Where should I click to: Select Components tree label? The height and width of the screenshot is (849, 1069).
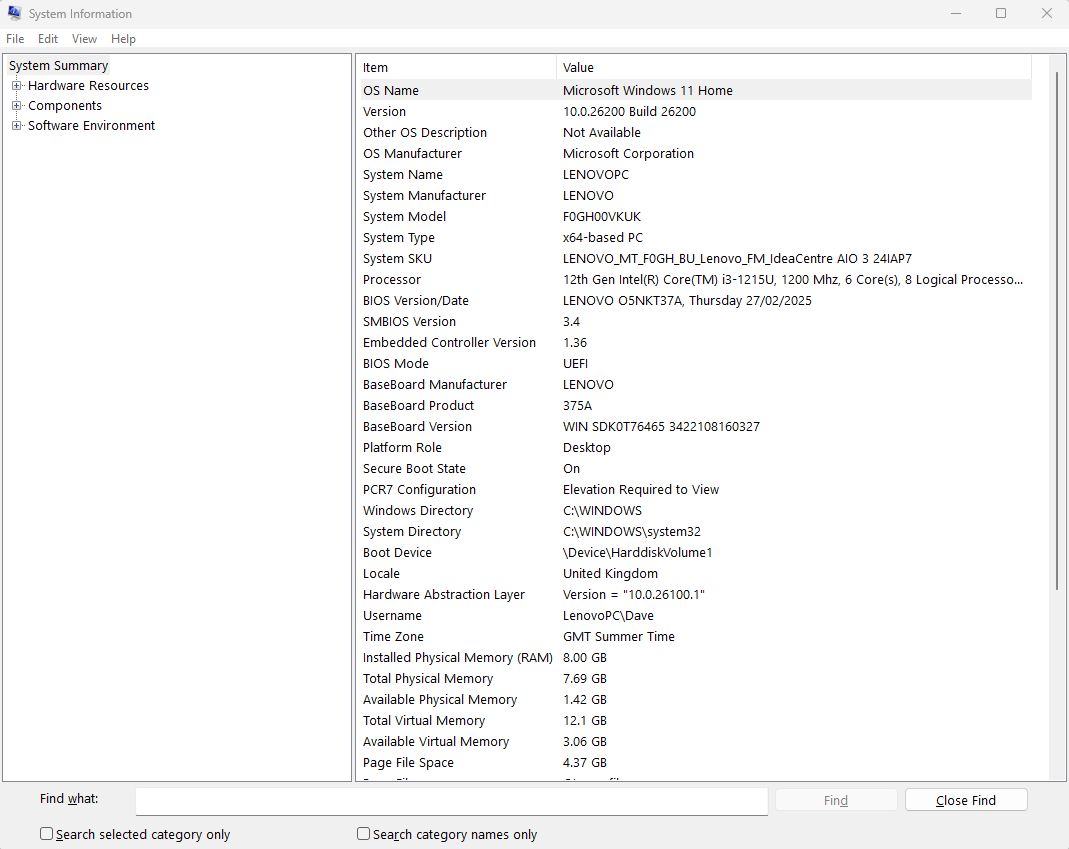[x=65, y=106]
